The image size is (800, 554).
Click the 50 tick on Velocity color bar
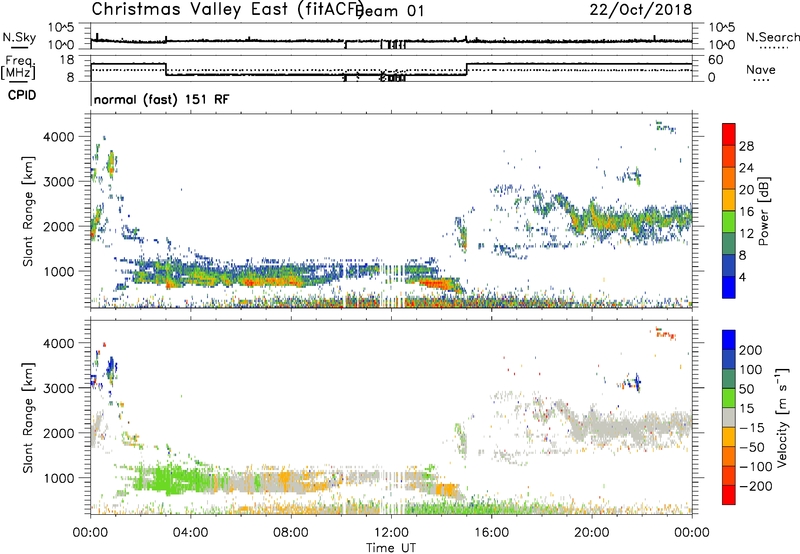tap(747, 389)
